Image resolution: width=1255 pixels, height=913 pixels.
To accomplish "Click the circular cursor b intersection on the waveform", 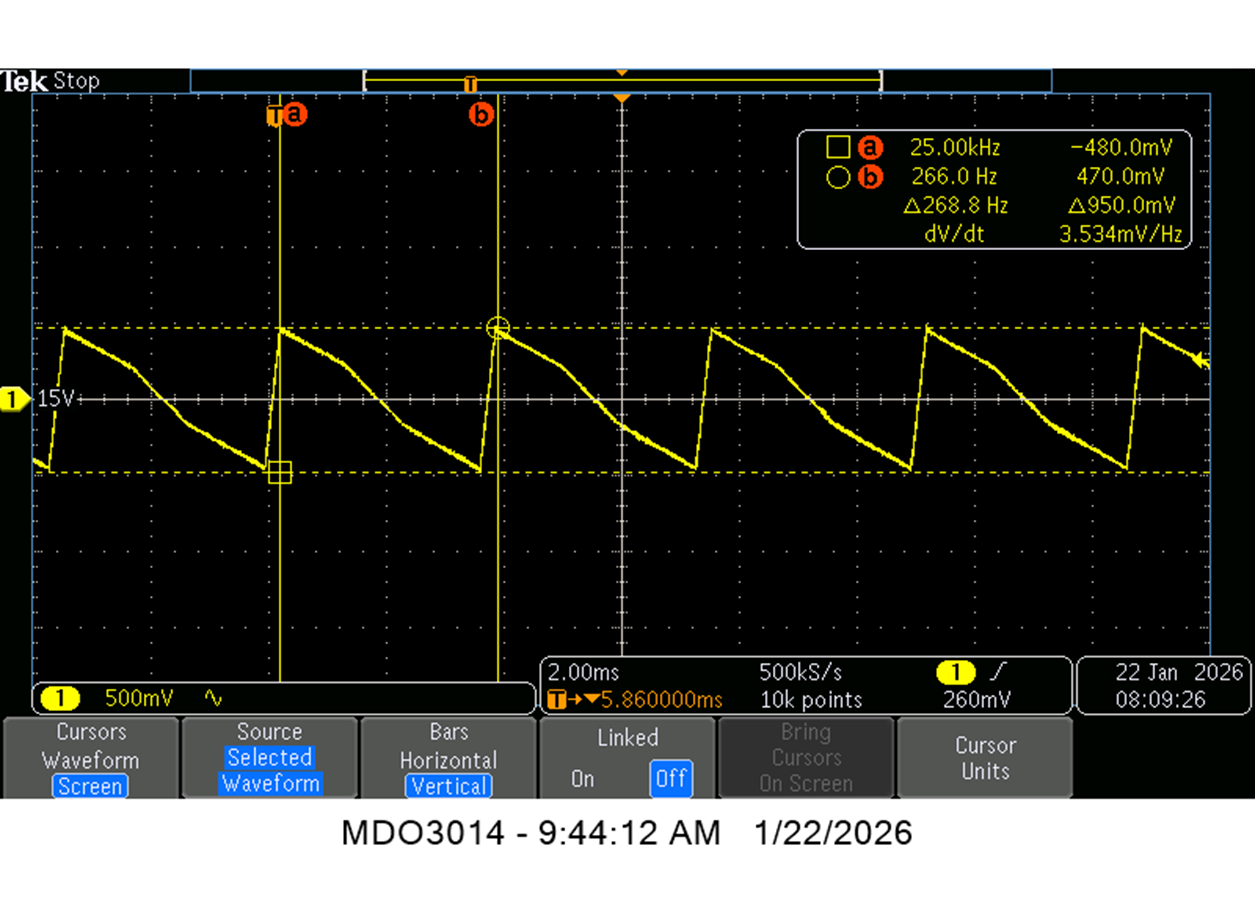I will point(498,327).
